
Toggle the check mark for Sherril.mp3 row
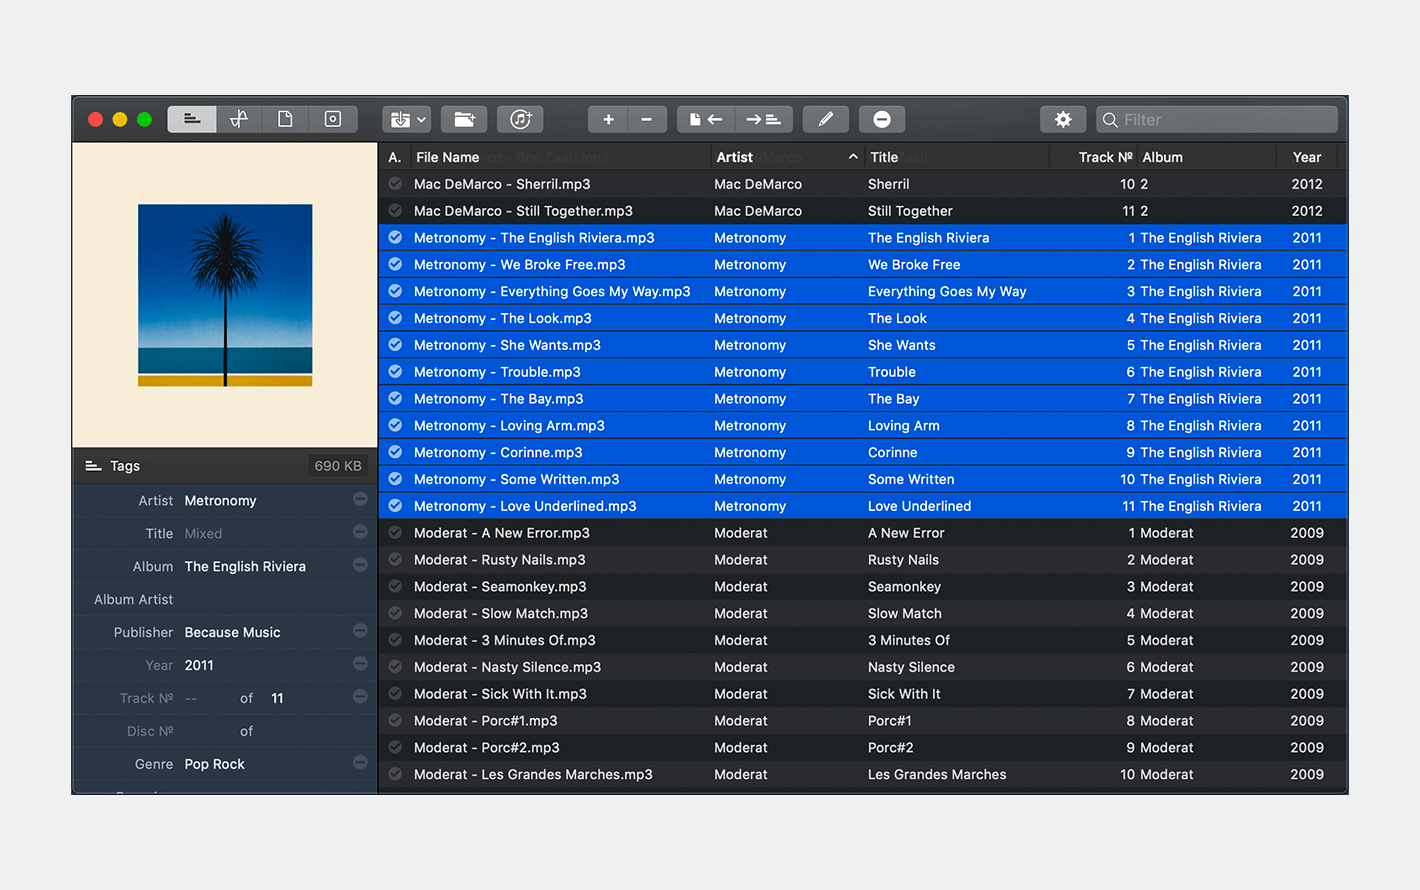click(395, 184)
